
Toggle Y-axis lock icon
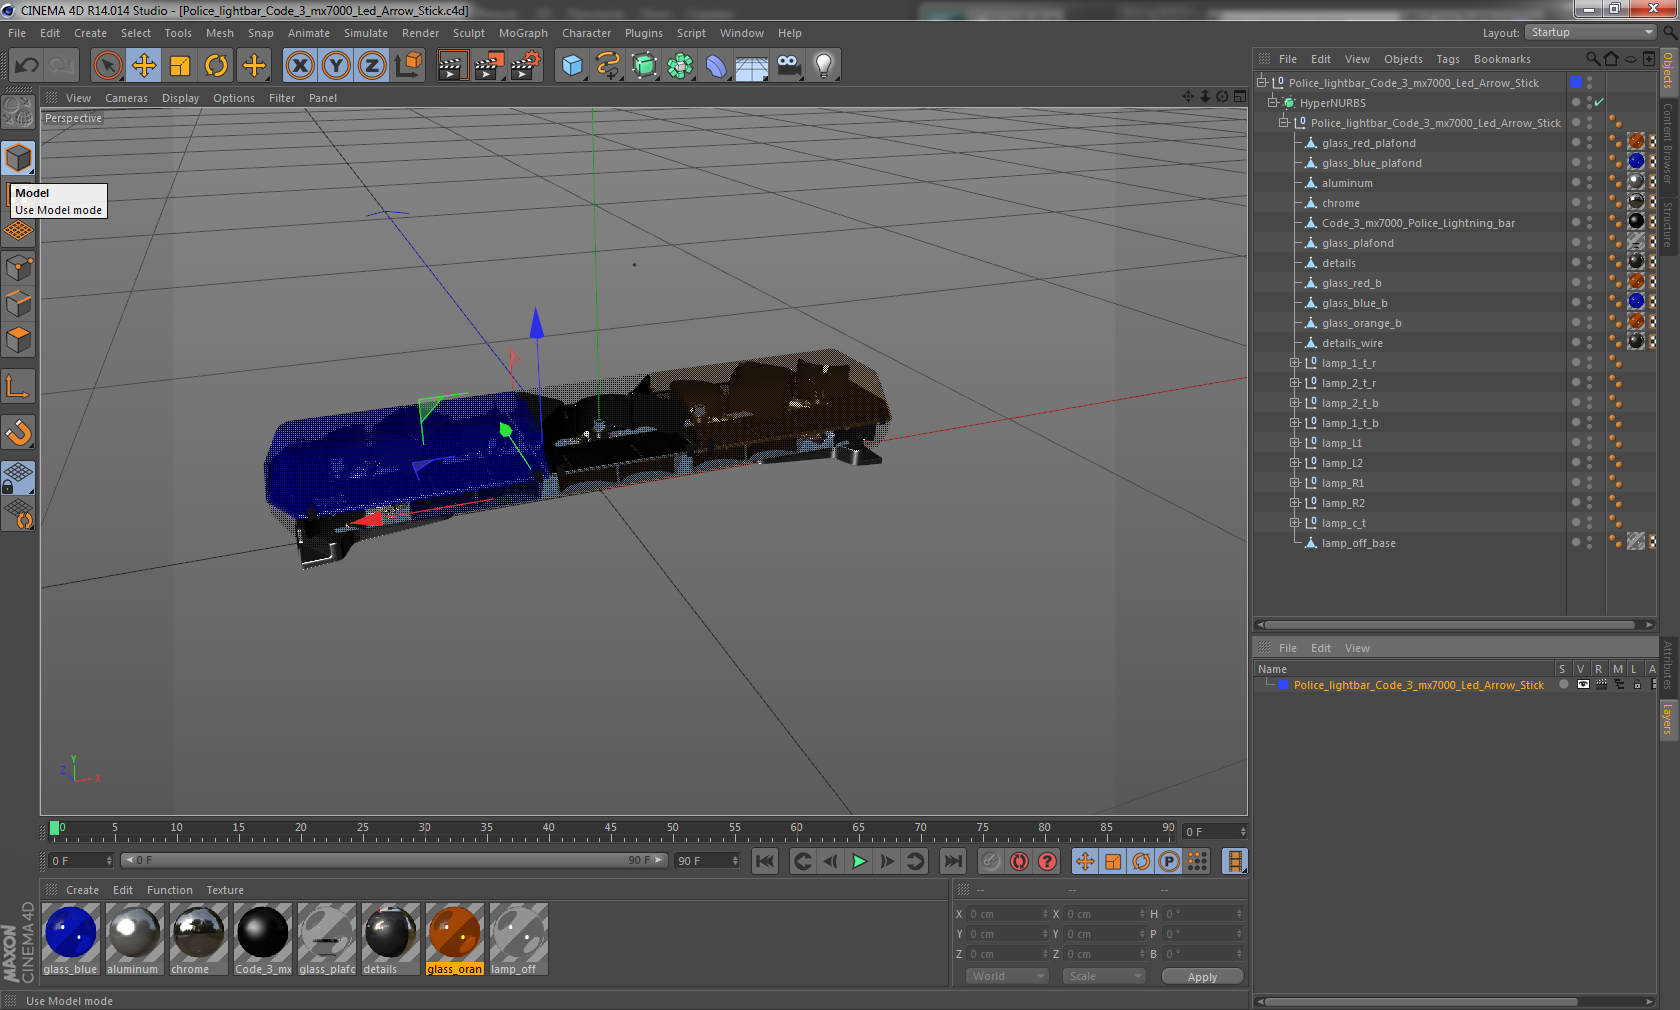coord(336,66)
